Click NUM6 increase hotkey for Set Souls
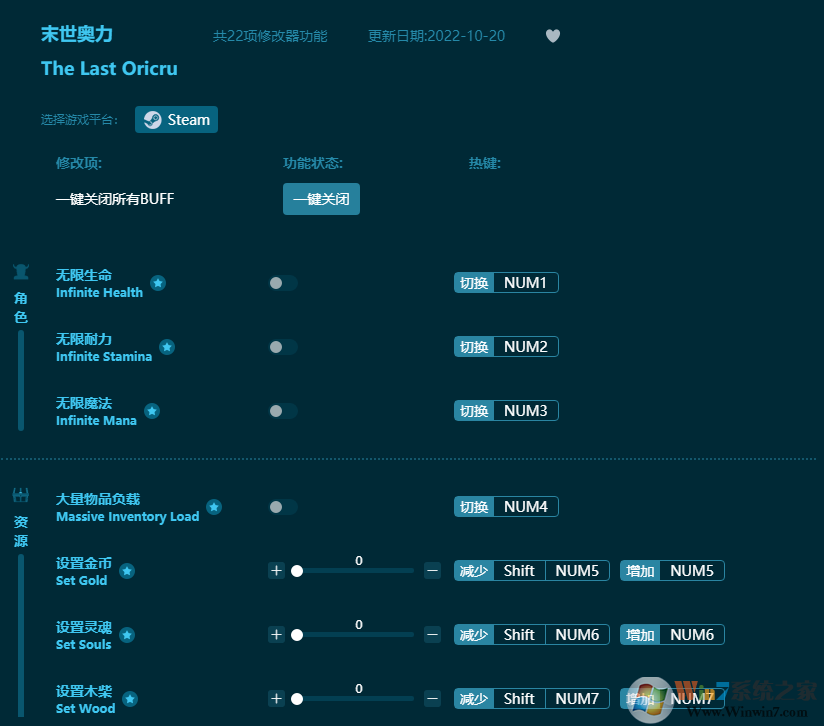The image size is (824, 726). pyautogui.click(x=692, y=635)
